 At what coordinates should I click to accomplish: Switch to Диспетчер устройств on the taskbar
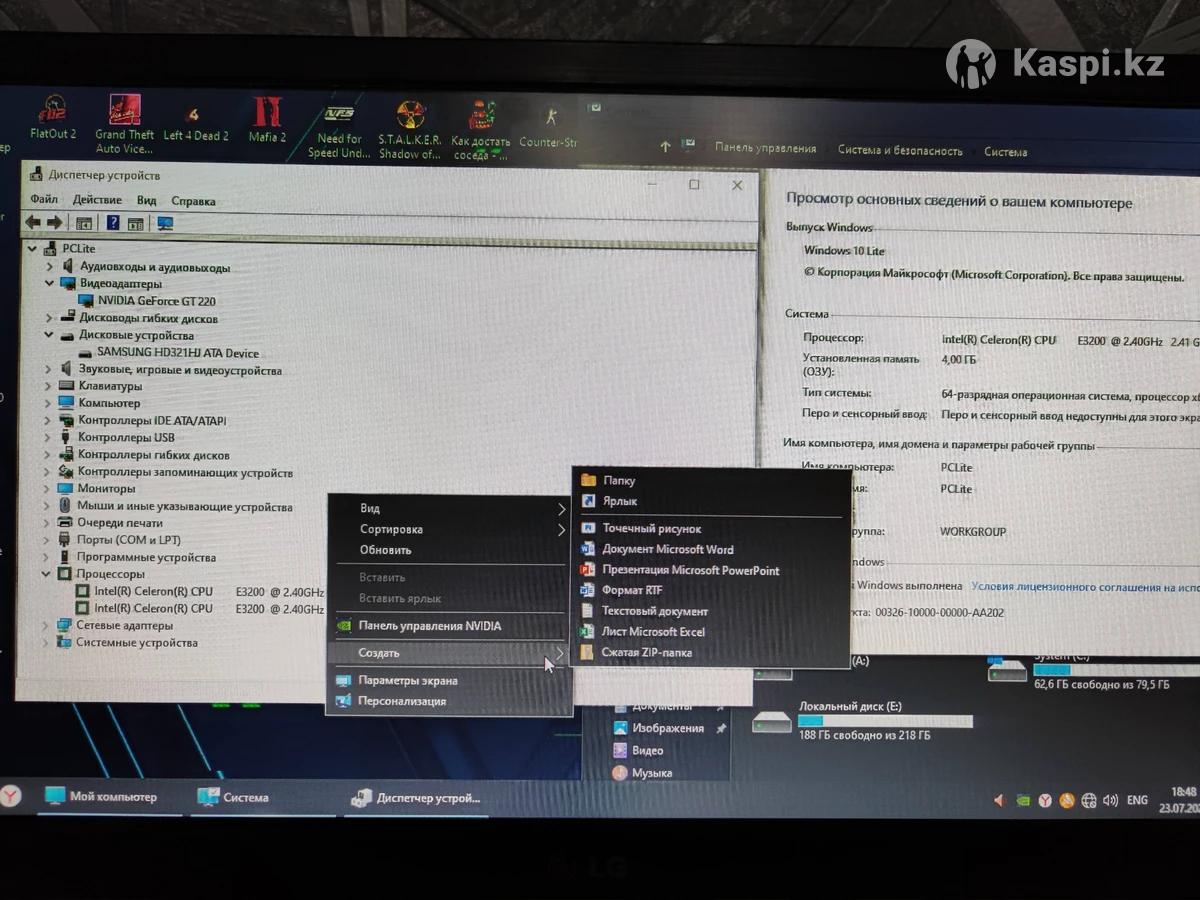pyautogui.click(x=416, y=798)
